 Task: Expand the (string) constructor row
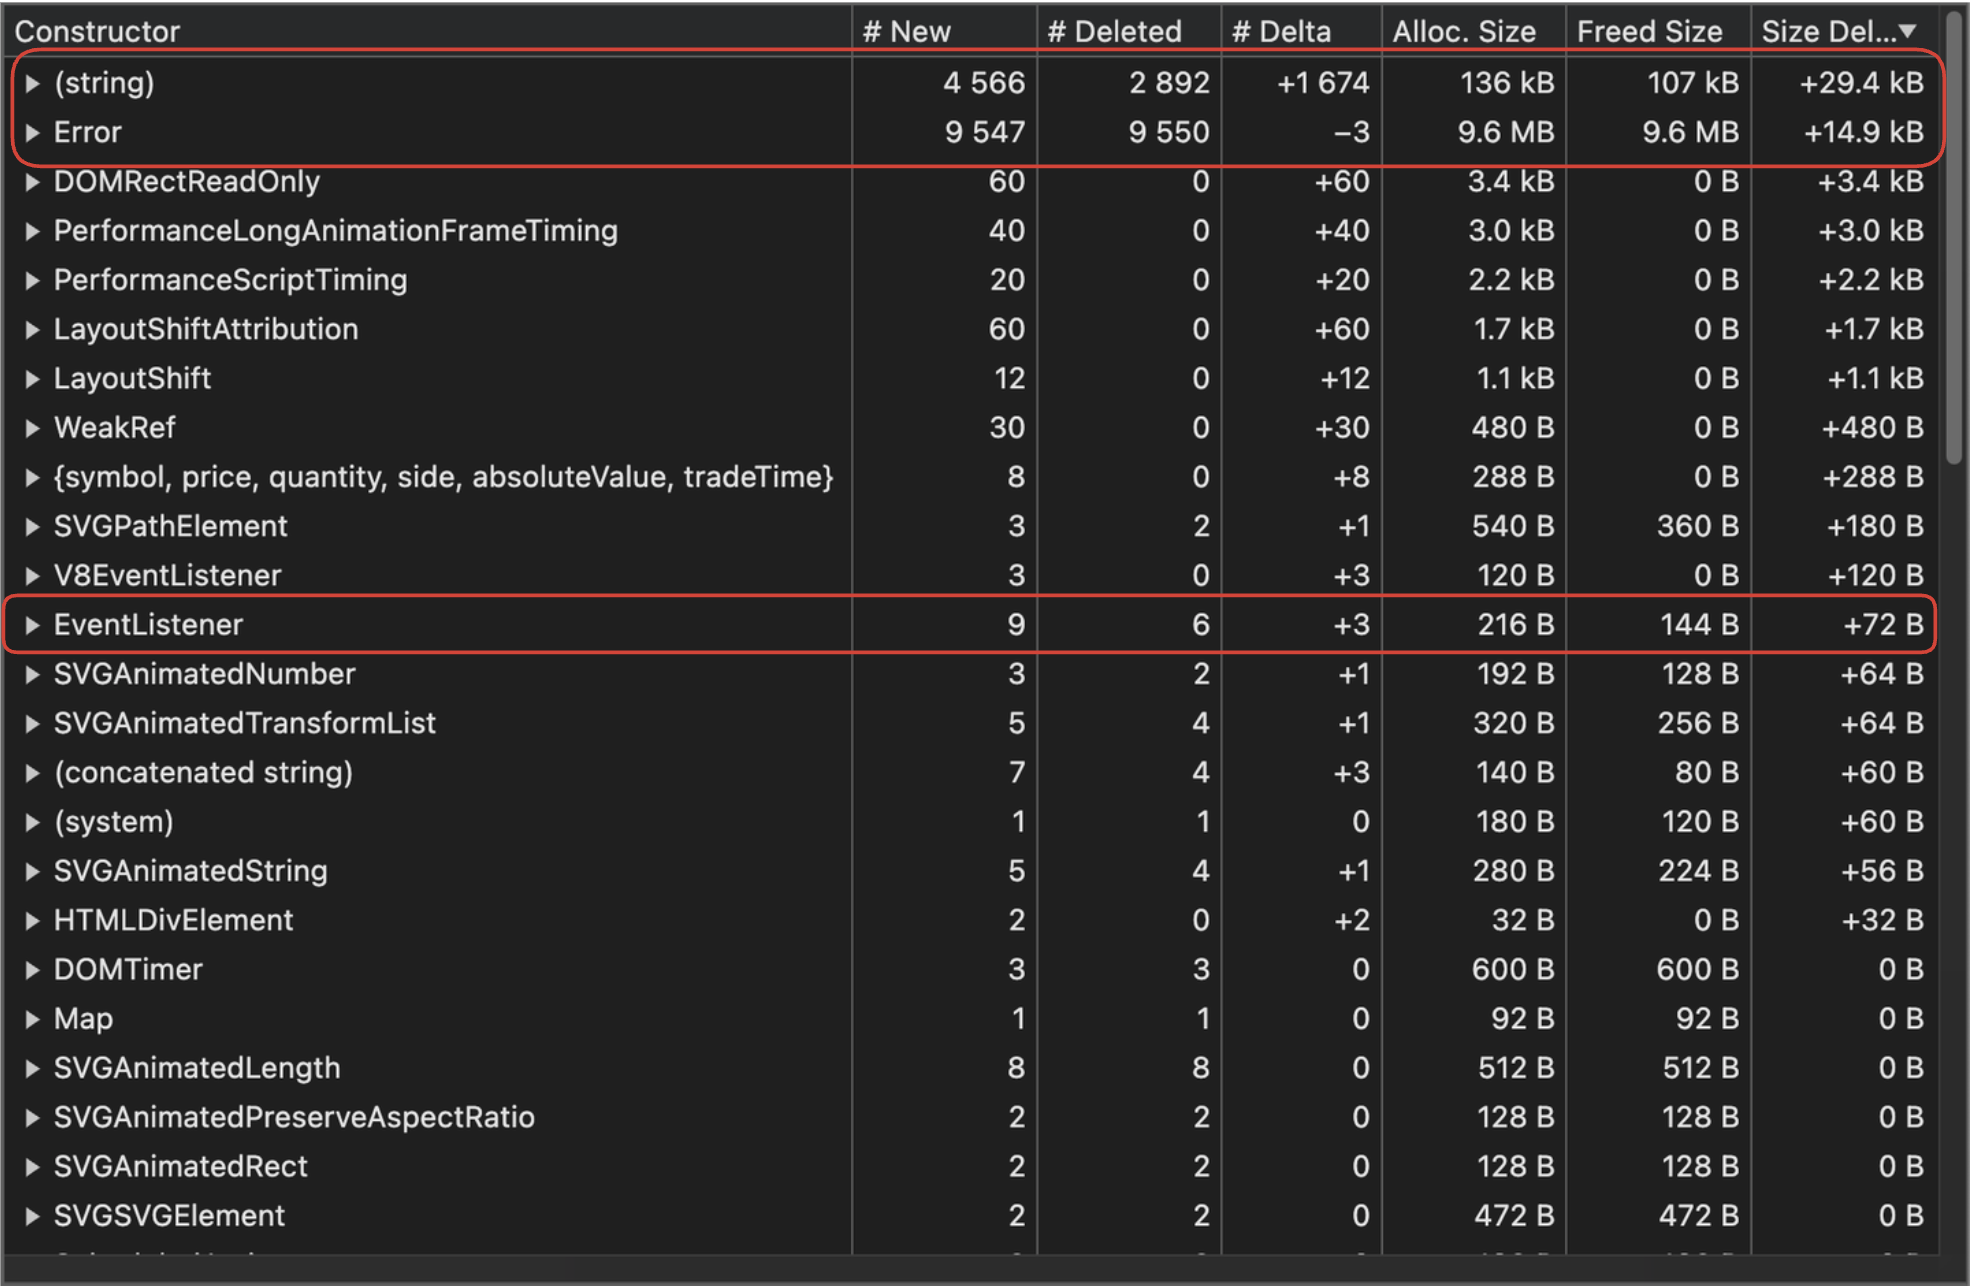point(32,83)
